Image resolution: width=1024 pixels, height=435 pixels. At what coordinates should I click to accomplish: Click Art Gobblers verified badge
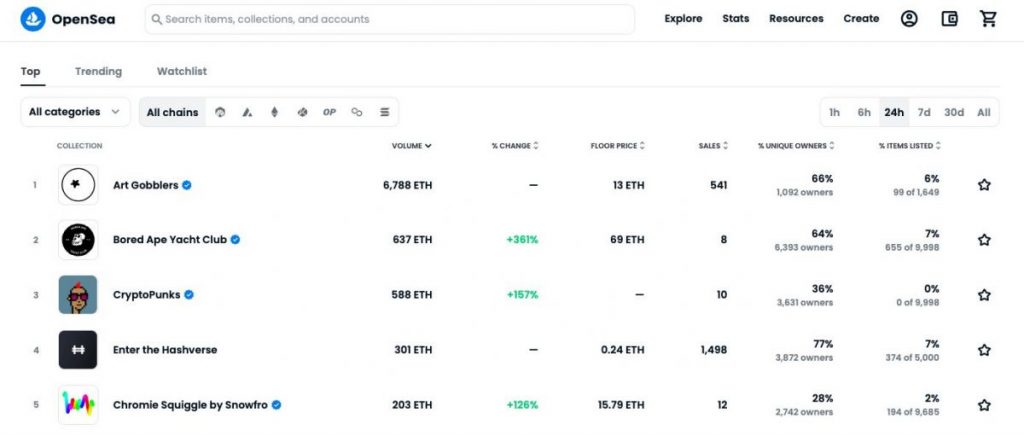click(x=187, y=185)
